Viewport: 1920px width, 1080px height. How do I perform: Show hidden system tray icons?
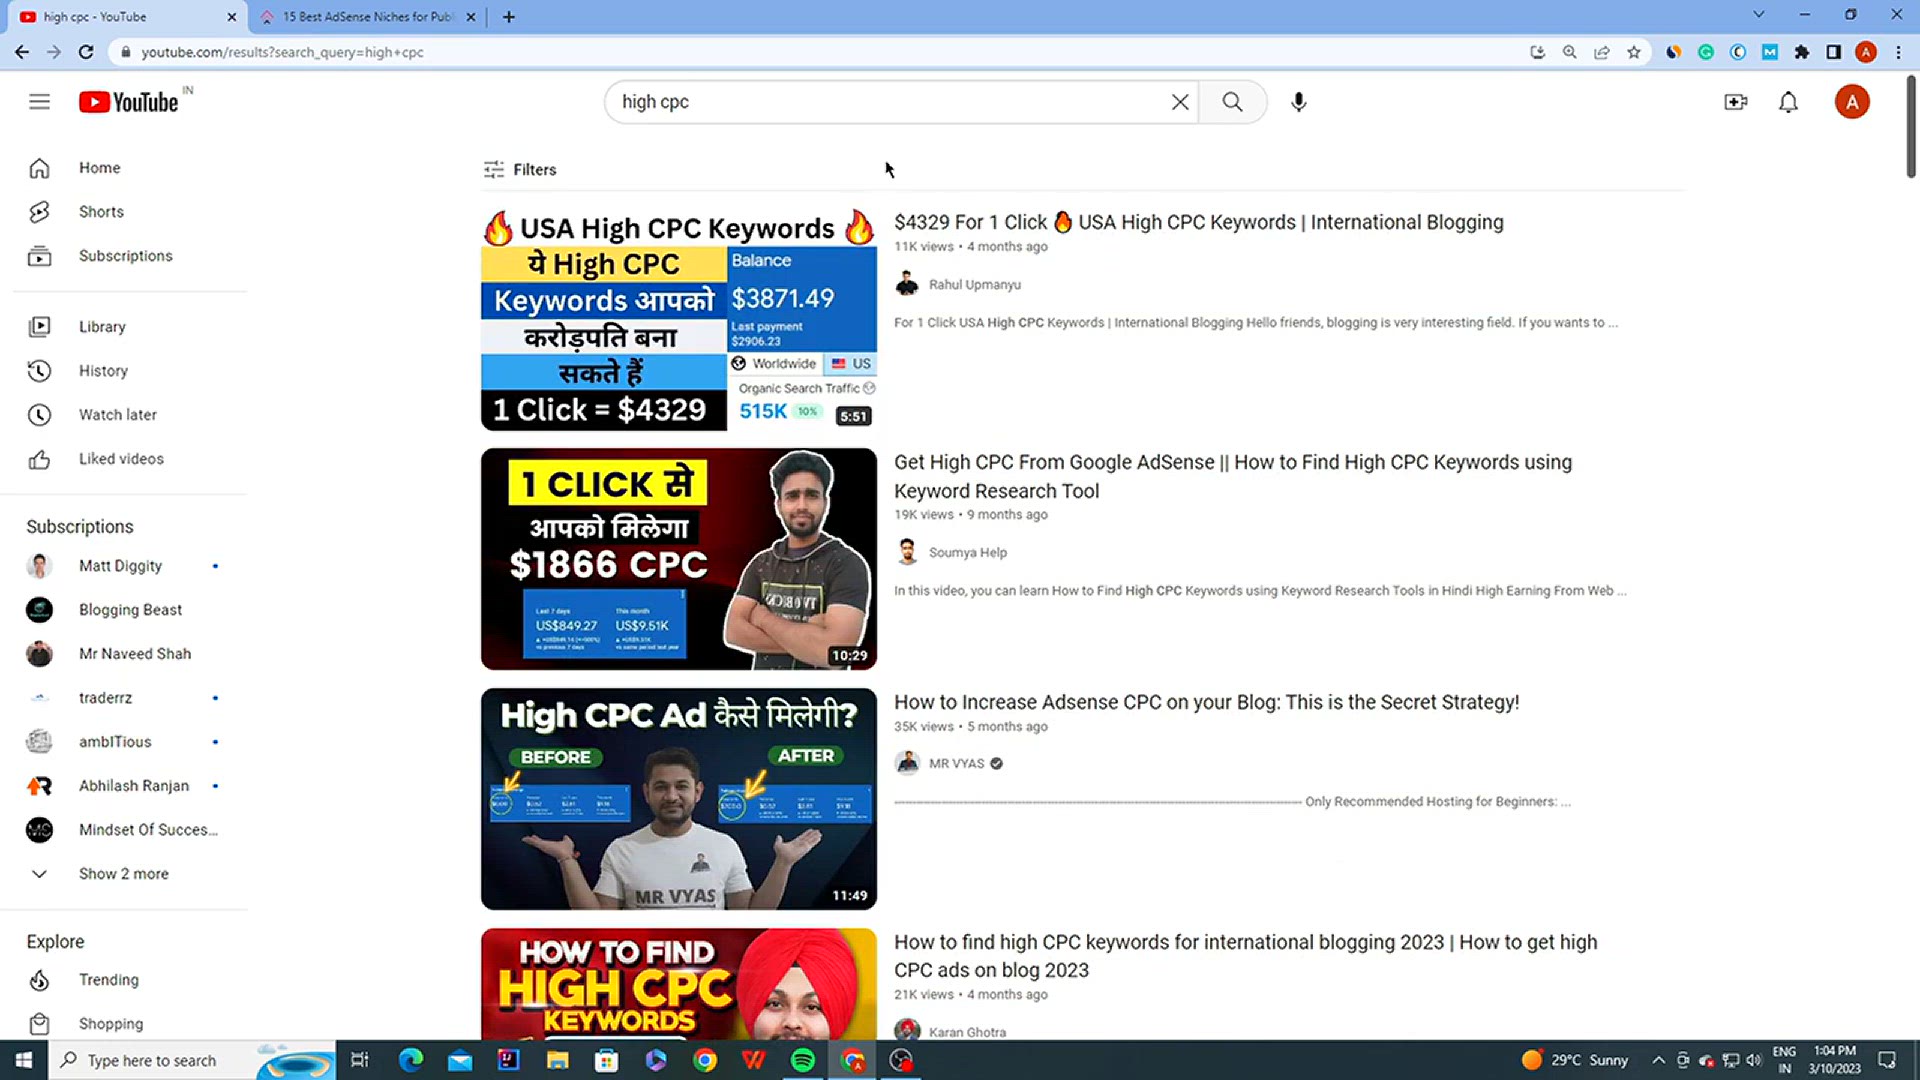pyautogui.click(x=1658, y=1060)
